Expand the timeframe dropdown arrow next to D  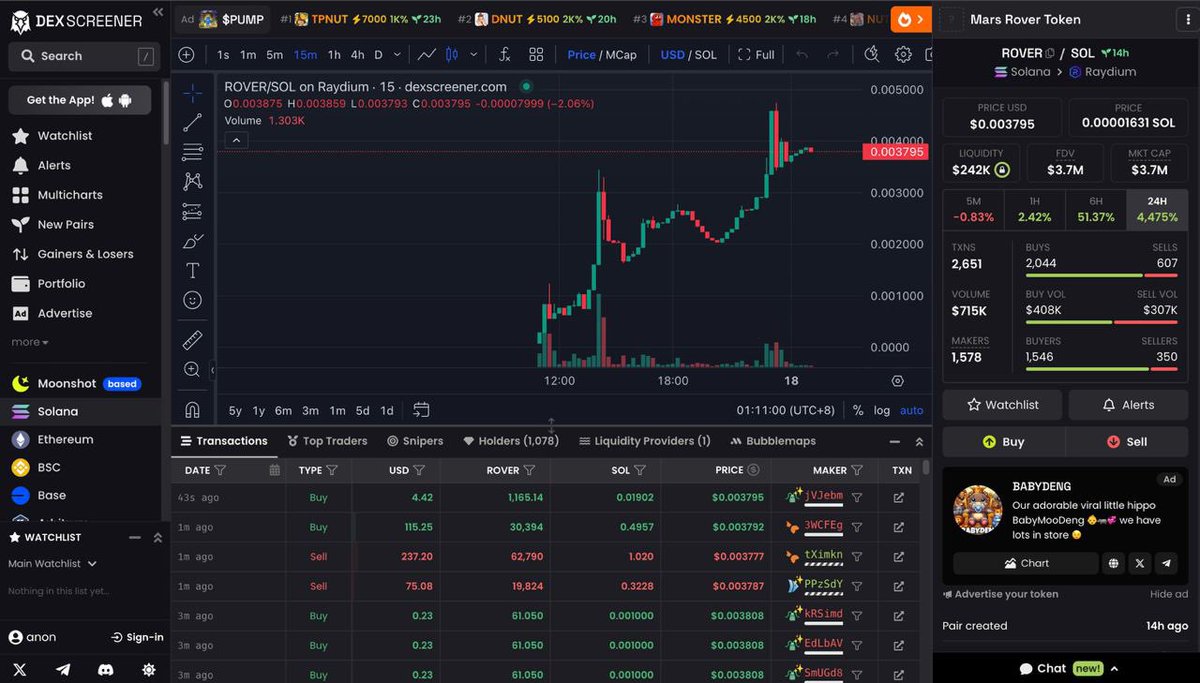398,55
